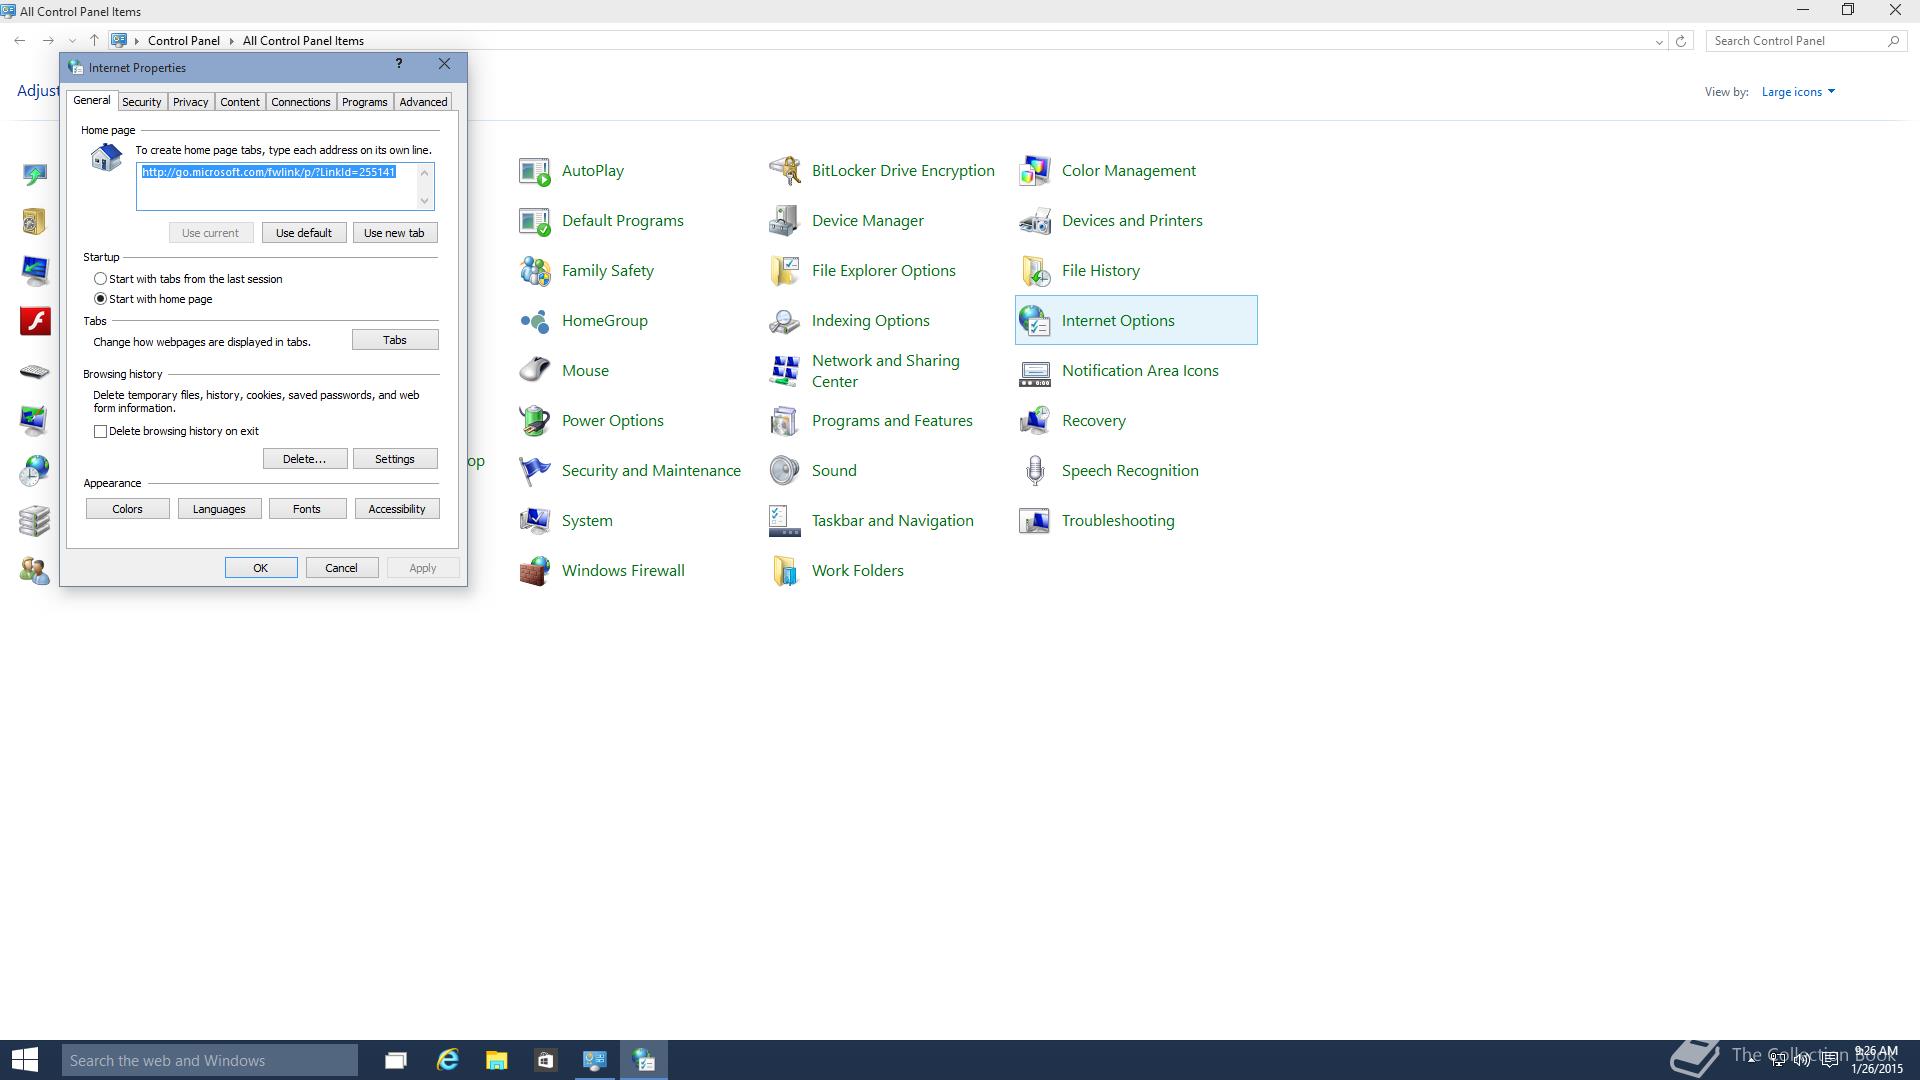Switch to the Connections tab

coord(300,102)
